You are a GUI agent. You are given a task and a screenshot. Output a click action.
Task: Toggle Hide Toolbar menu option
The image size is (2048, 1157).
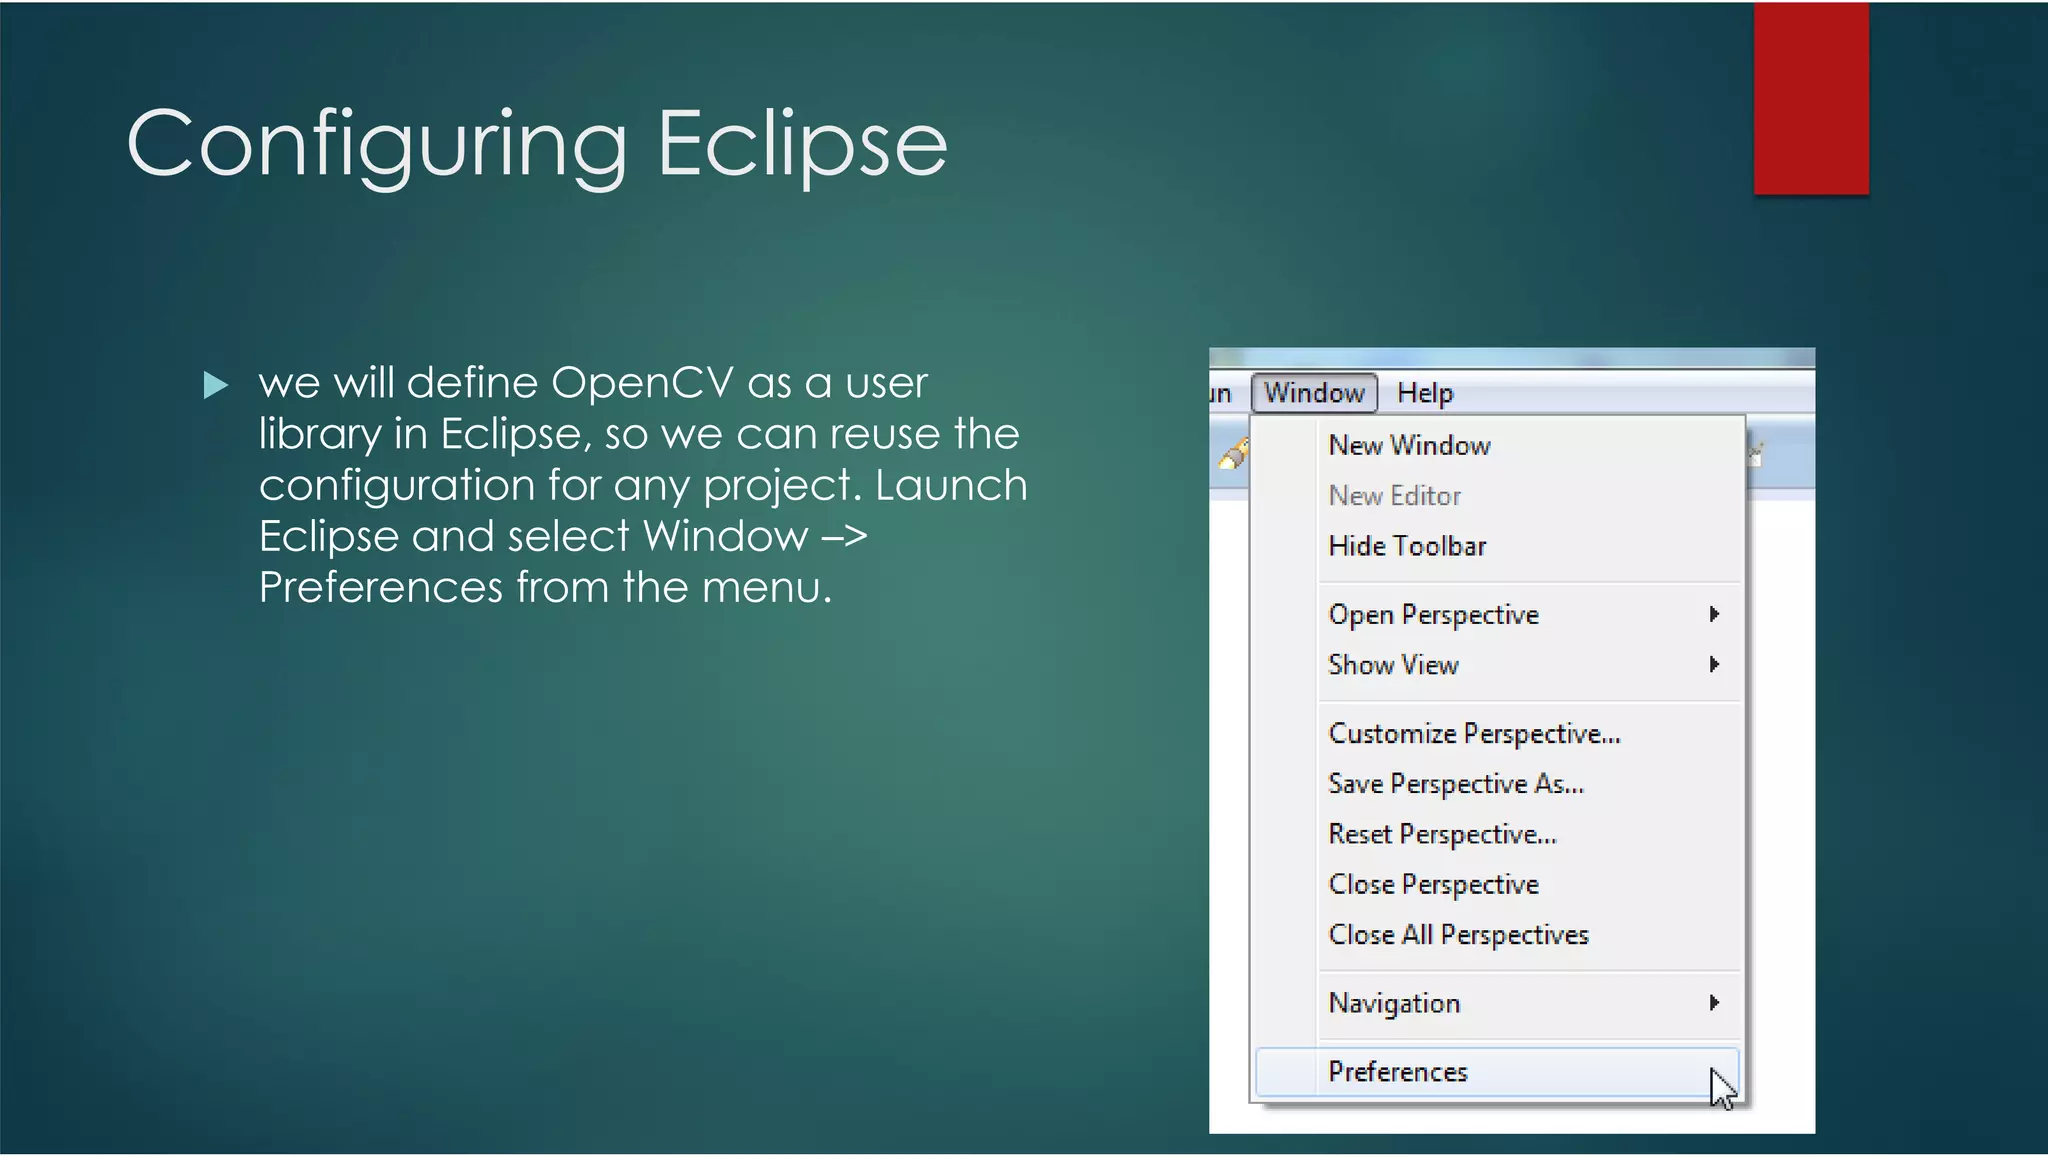coord(1407,546)
